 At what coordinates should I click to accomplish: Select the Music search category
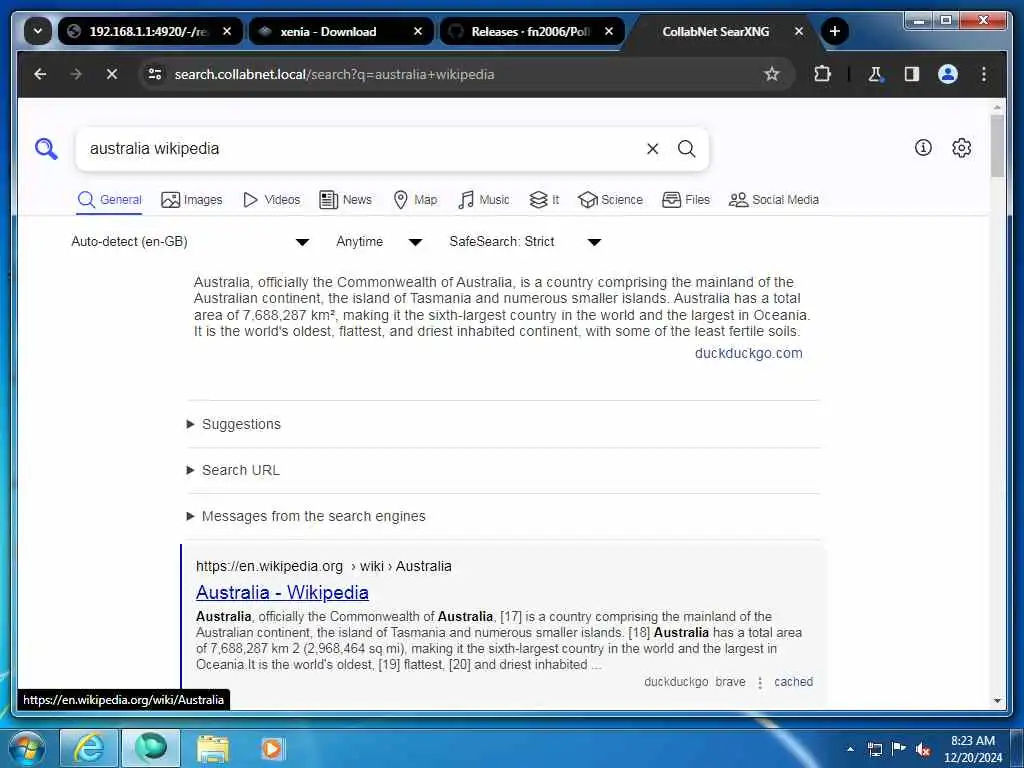click(x=483, y=200)
